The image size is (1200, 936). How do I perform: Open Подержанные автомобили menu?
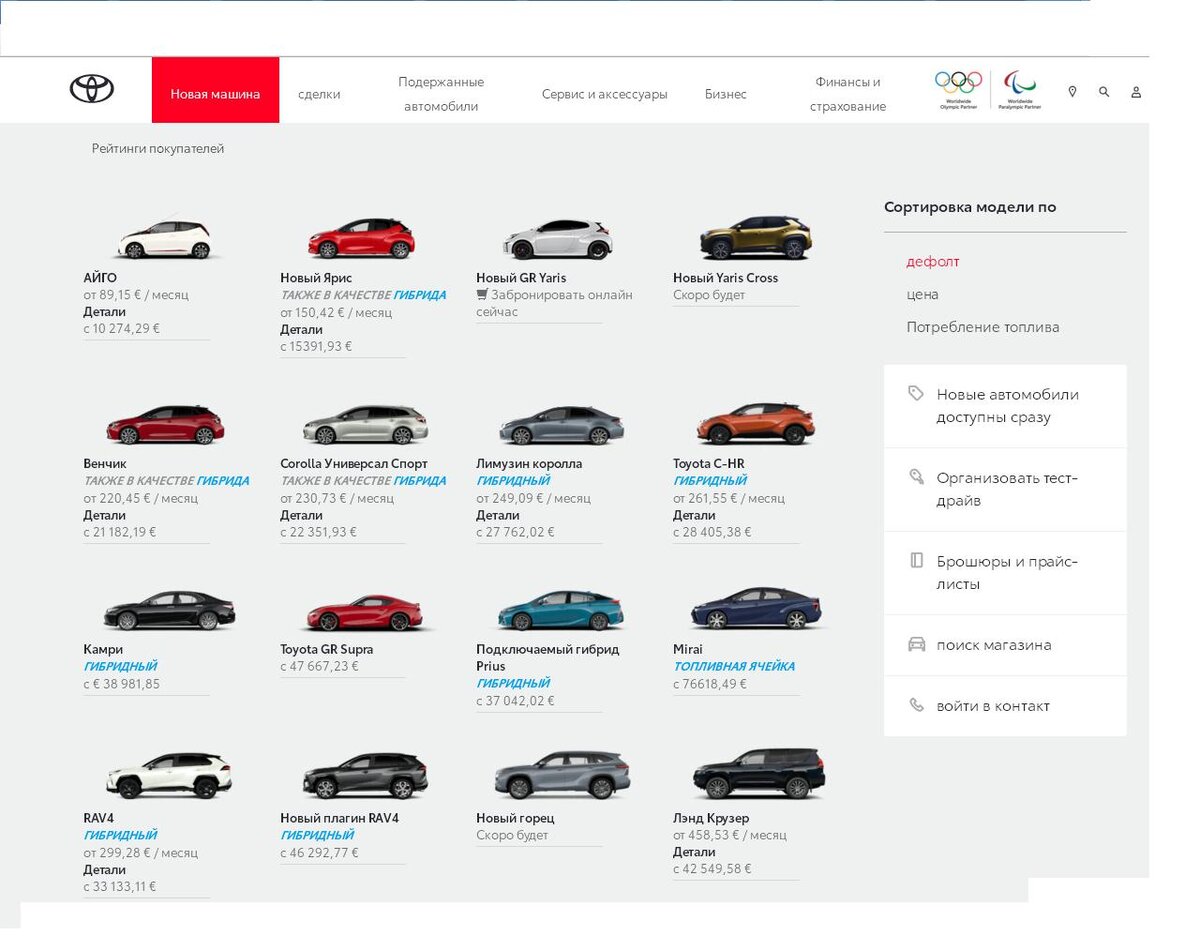pyautogui.click(x=441, y=94)
